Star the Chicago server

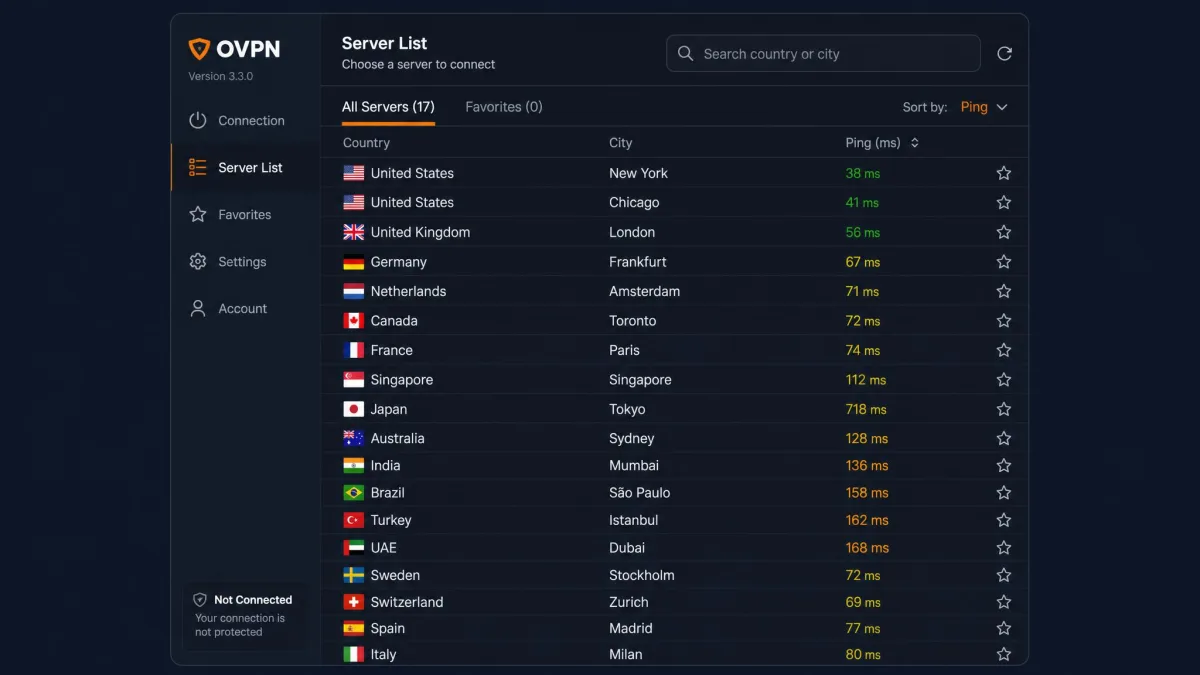(x=1004, y=202)
